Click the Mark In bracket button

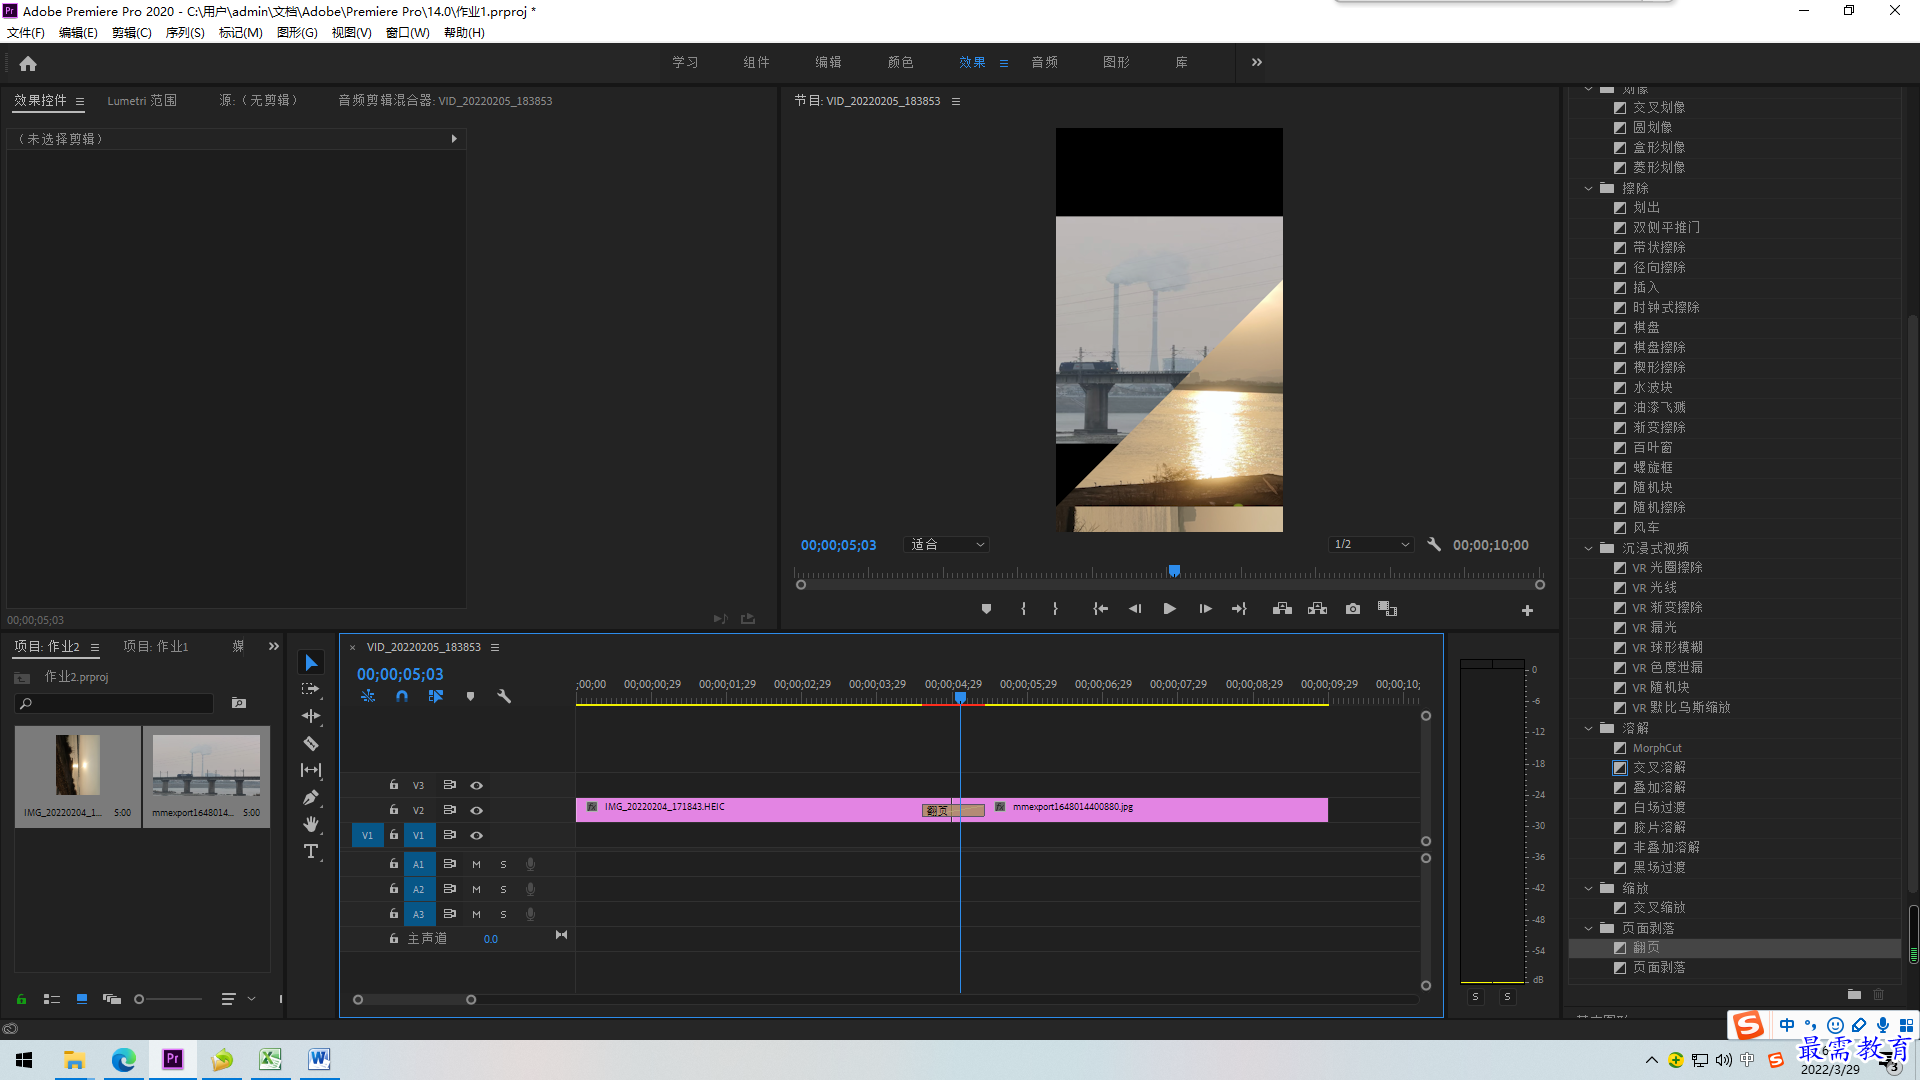point(1023,609)
